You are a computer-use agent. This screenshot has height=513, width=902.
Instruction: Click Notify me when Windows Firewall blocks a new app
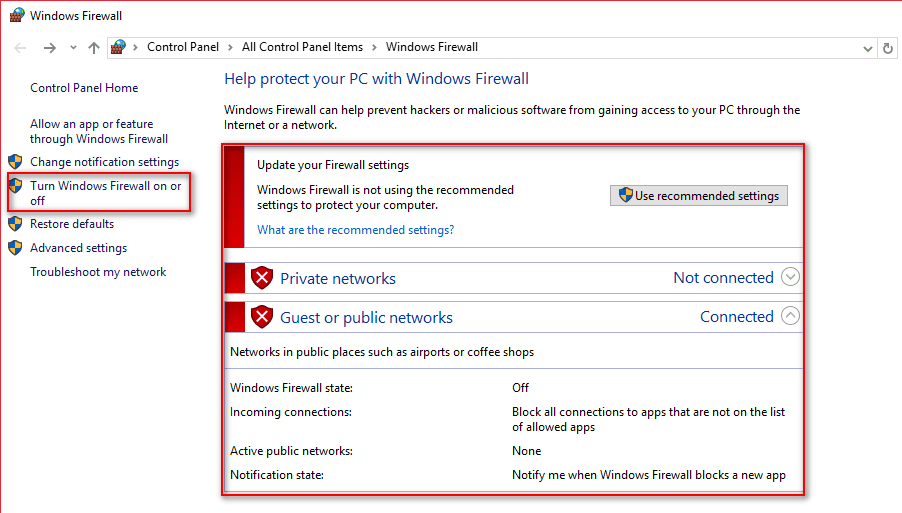tap(649, 475)
